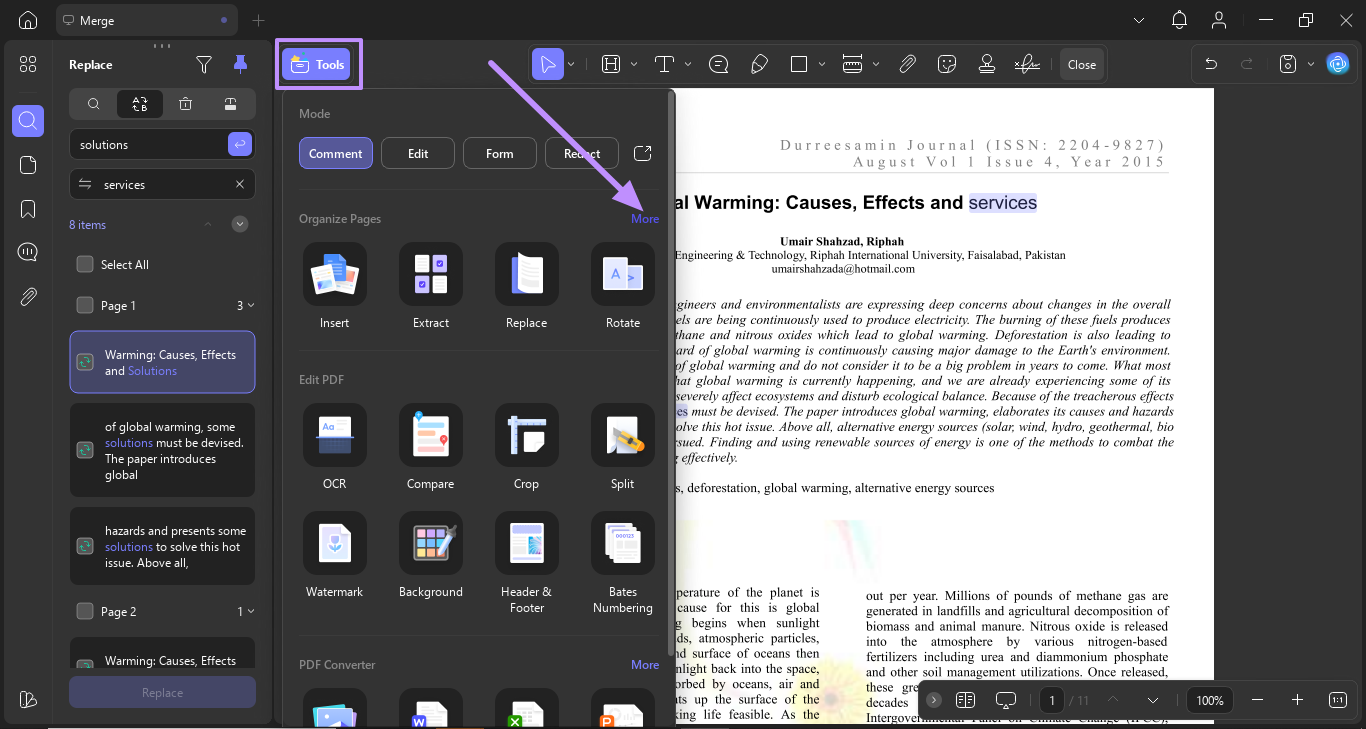The image size is (1366, 729).
Task: Select the Sticky Note comment tool
Action: (718, 63)
